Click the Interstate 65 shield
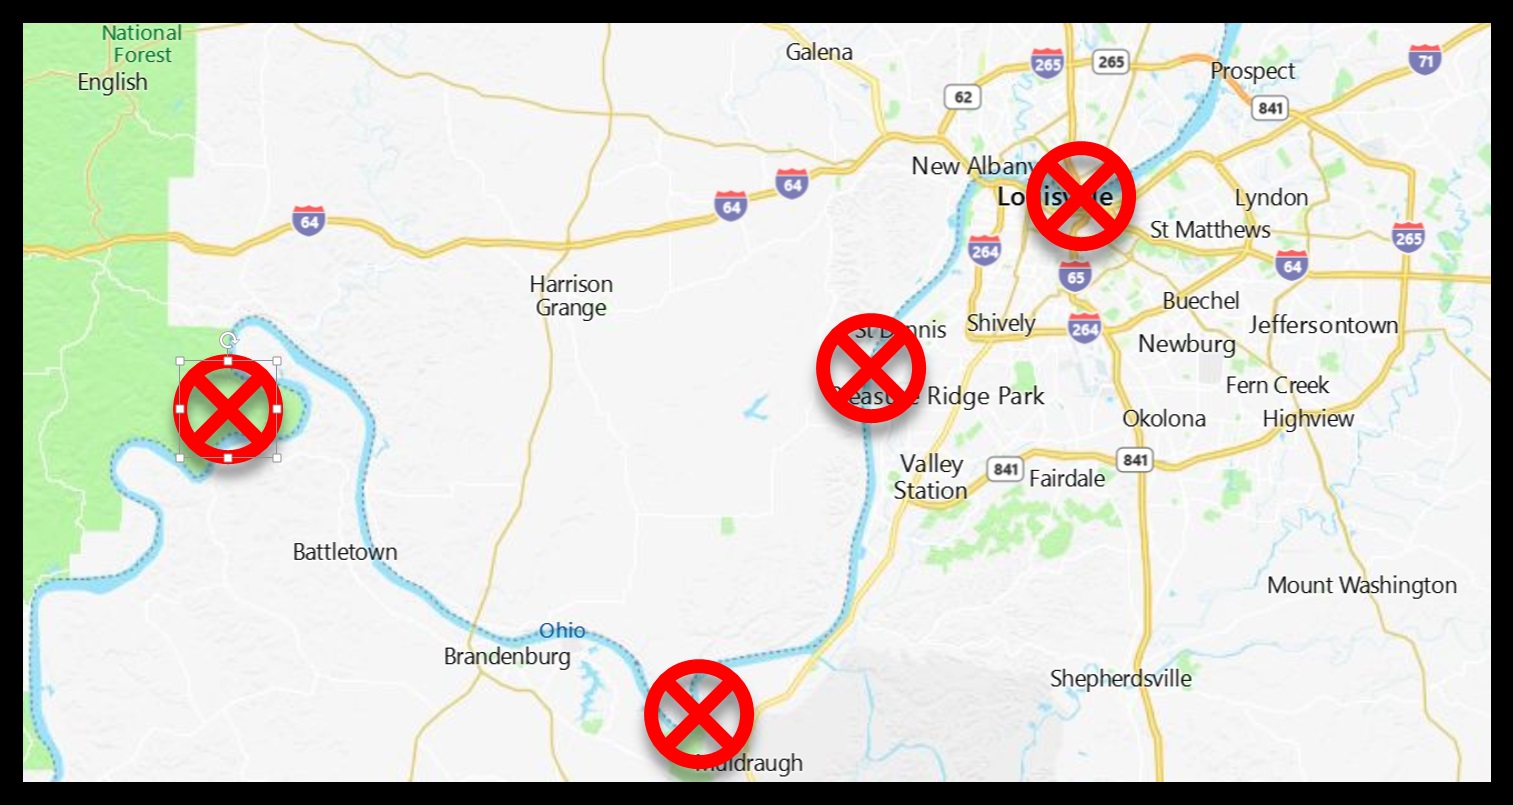1513x805 pixels. click(x=1075, y=276)
